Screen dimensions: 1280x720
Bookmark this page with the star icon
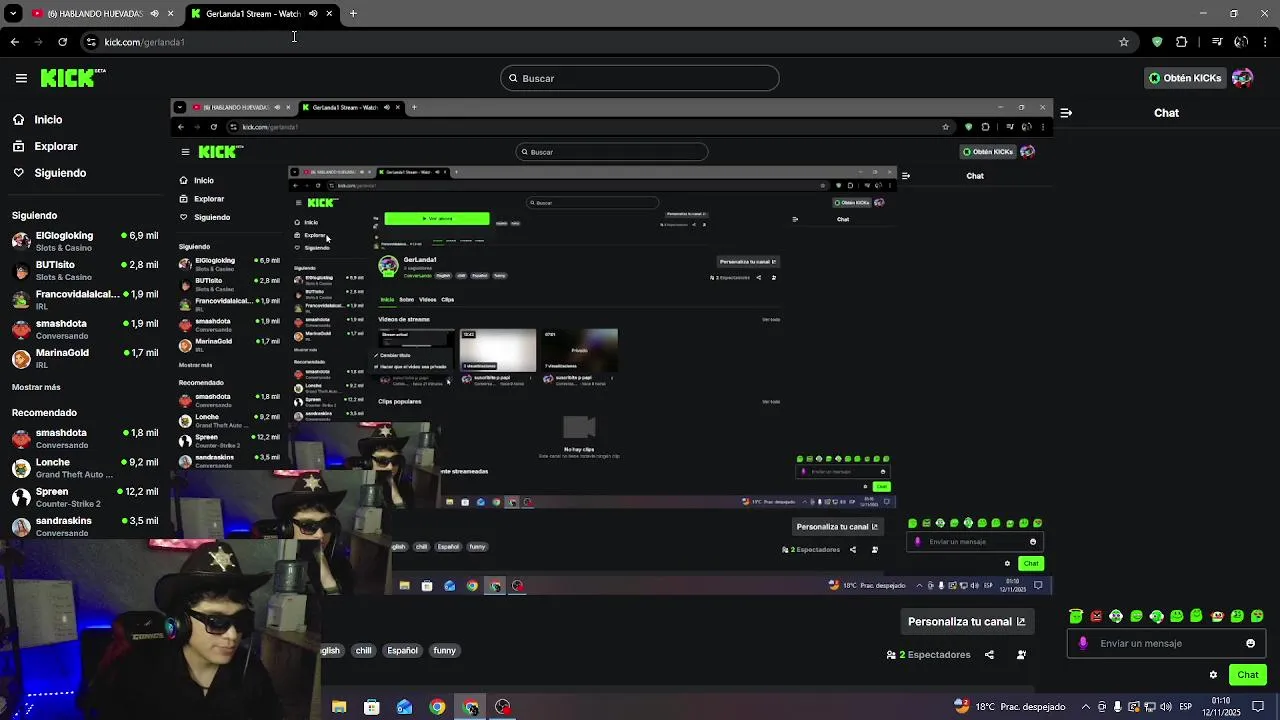(x=1124, y=42)
